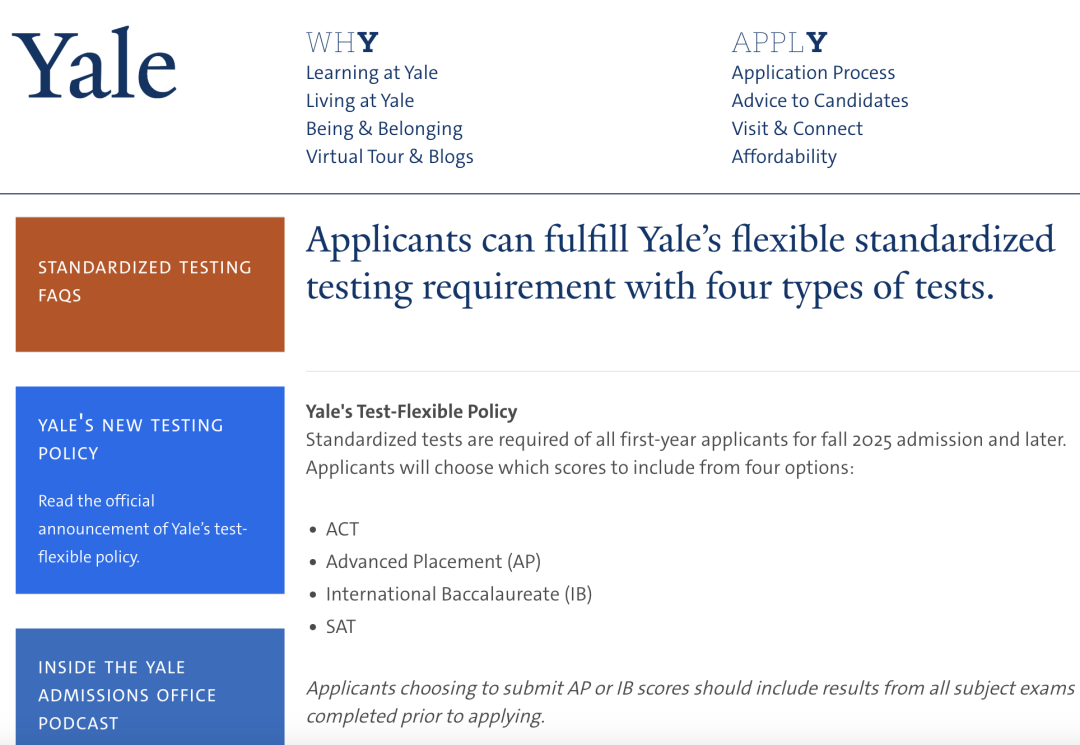The image size is (1080, 745).
Task: Click the Advanced Placement (AP) list item
Action: [433, 562]
